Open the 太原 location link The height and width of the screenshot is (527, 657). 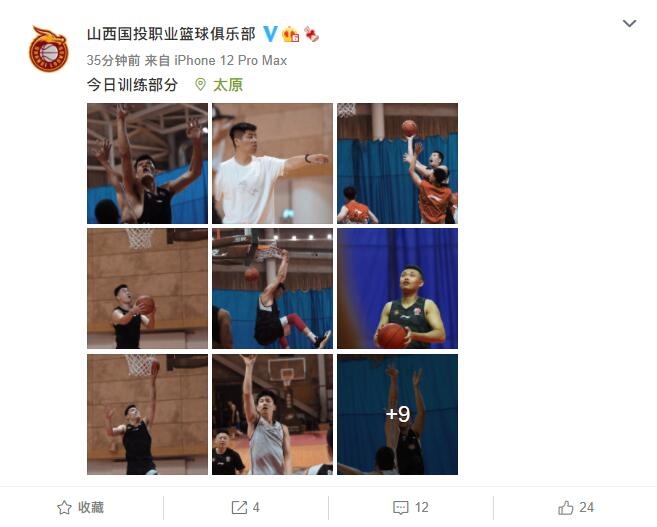click(228, 85)
